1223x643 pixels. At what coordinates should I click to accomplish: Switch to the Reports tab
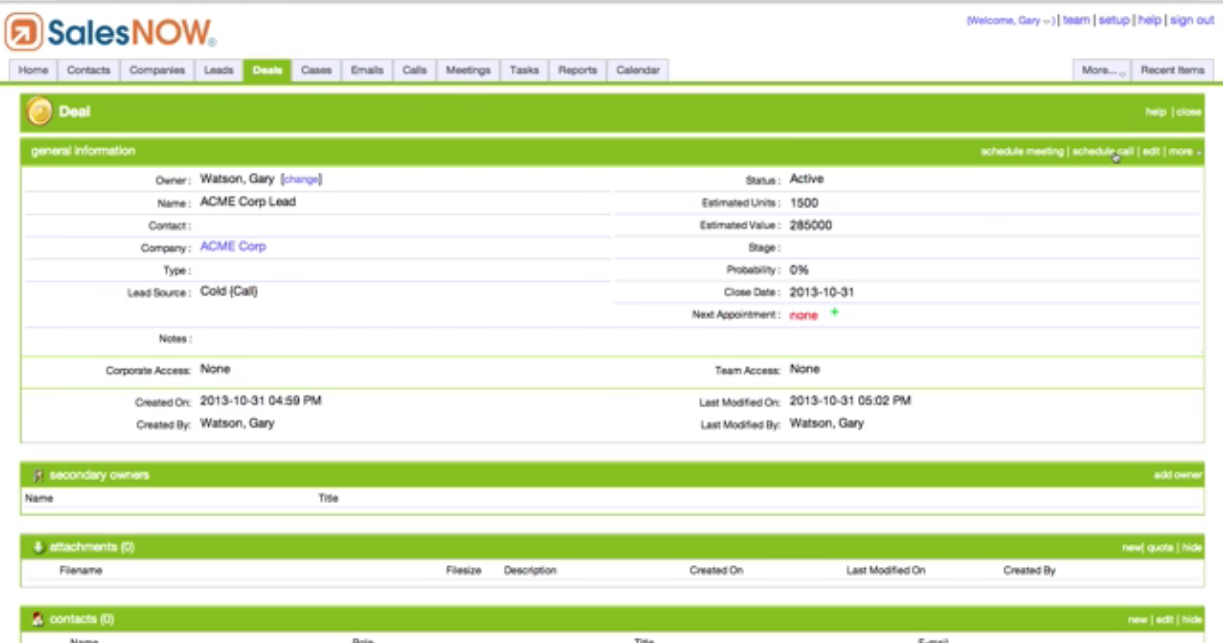point(577,70)
